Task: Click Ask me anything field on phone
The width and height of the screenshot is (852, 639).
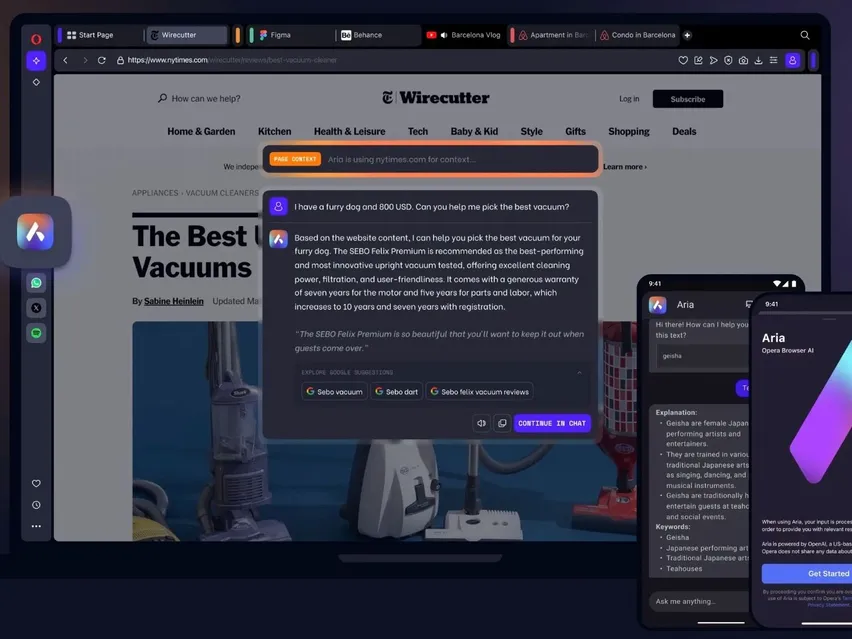Action: (699, 601)
